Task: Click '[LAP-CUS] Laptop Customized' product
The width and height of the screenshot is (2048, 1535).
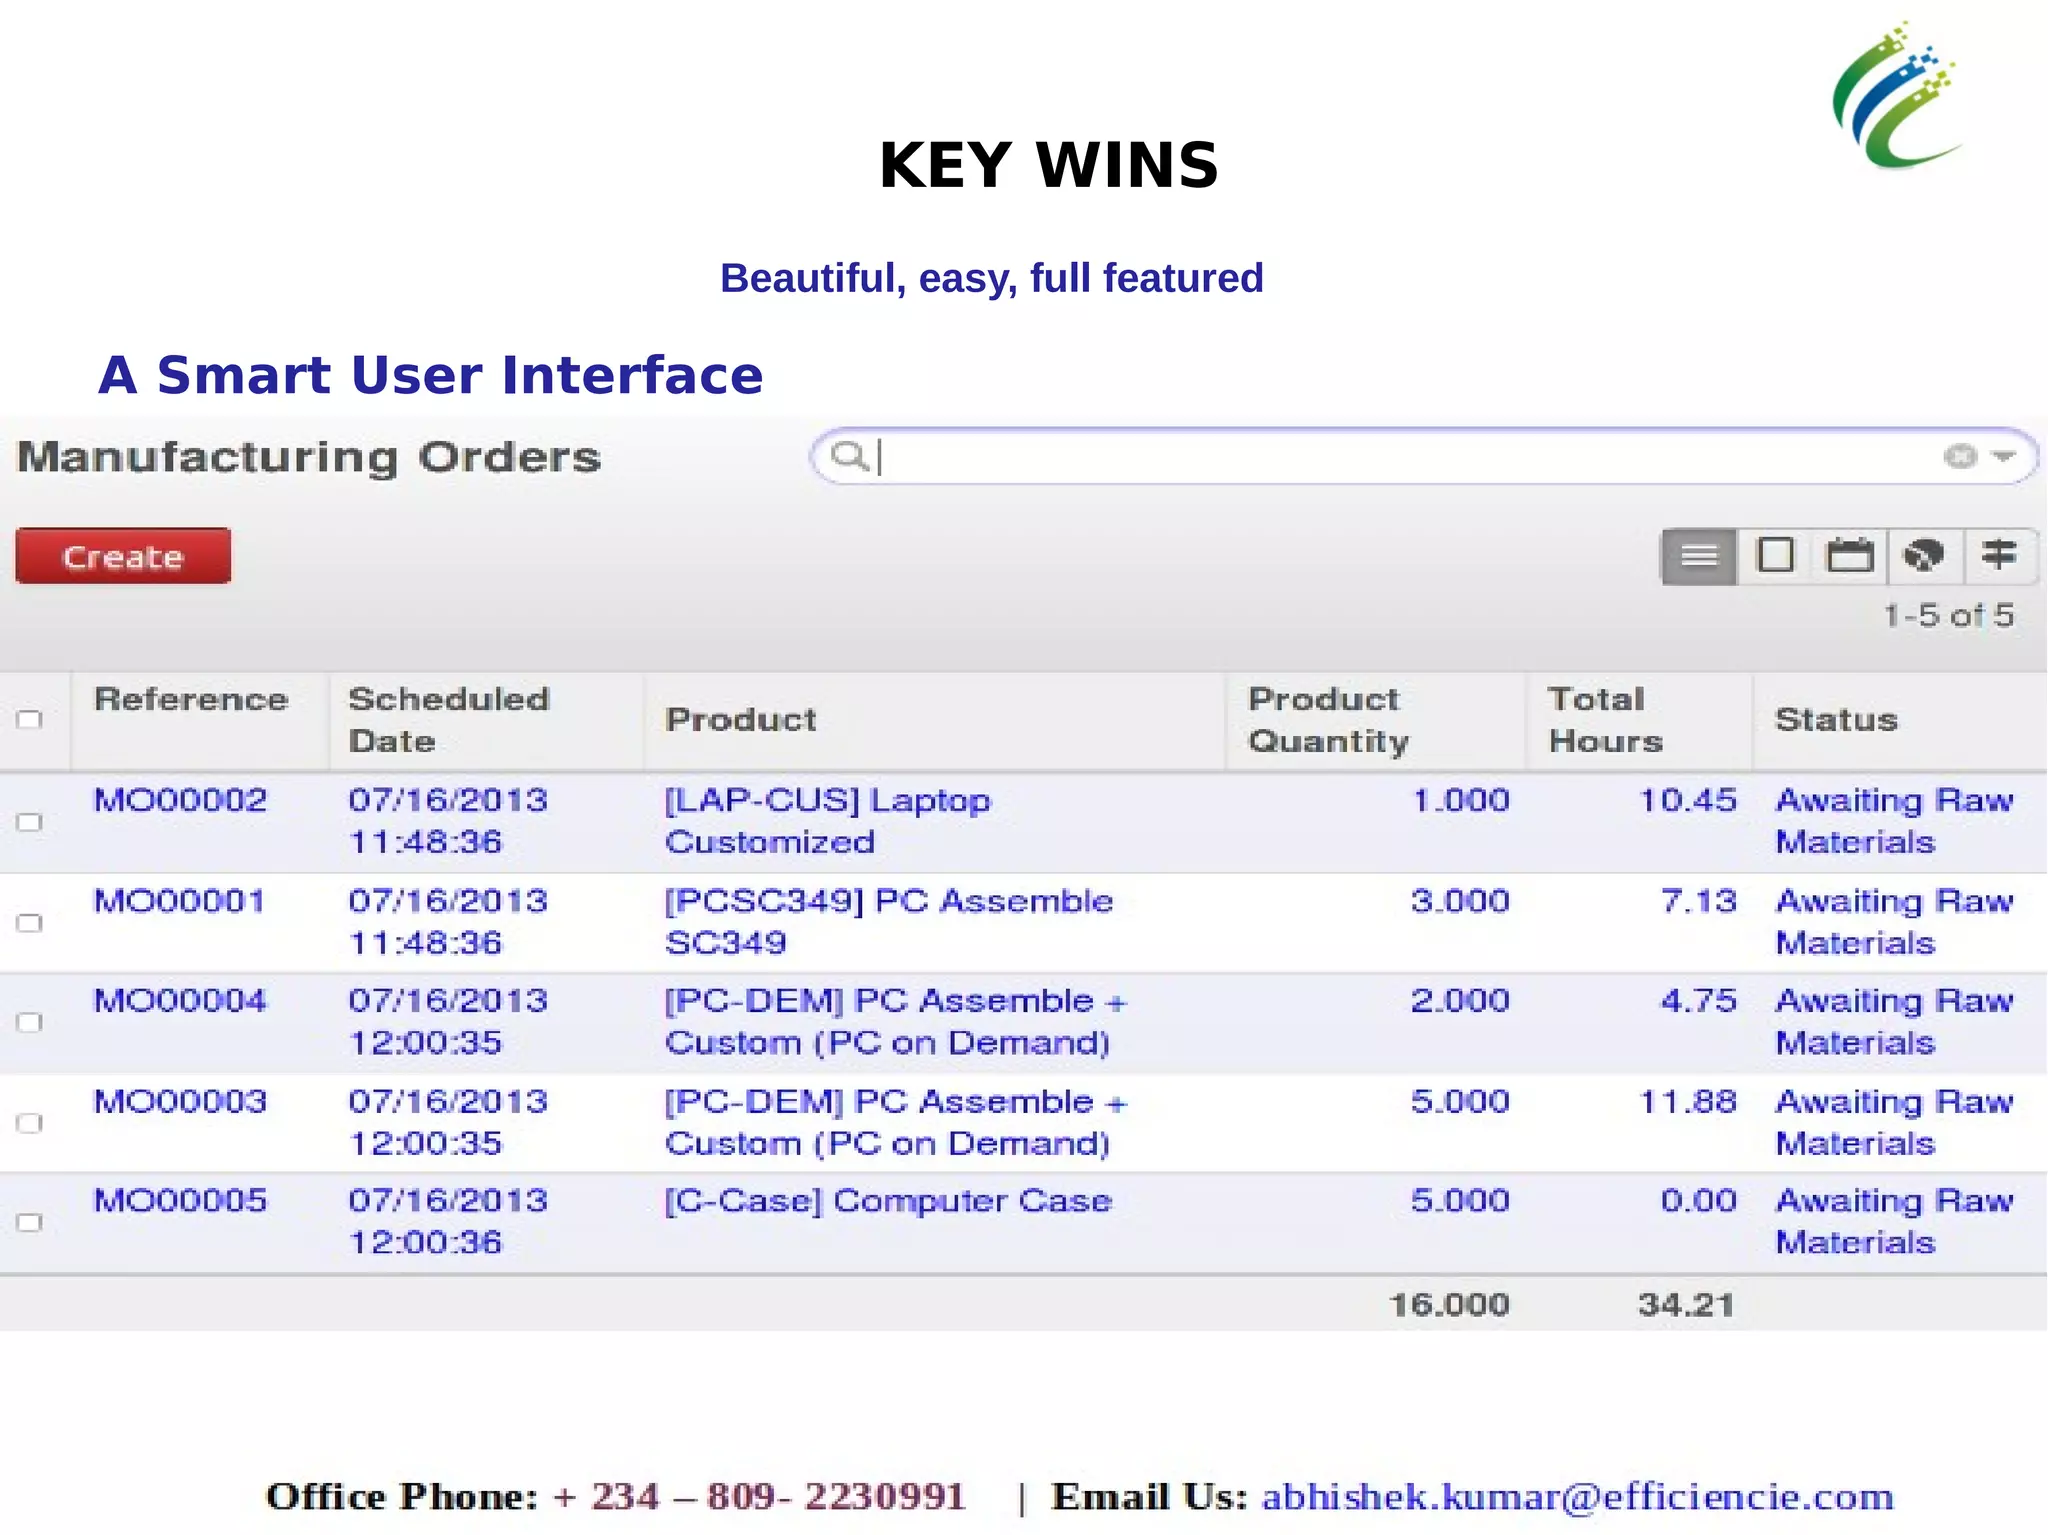Action: (828, 821)
